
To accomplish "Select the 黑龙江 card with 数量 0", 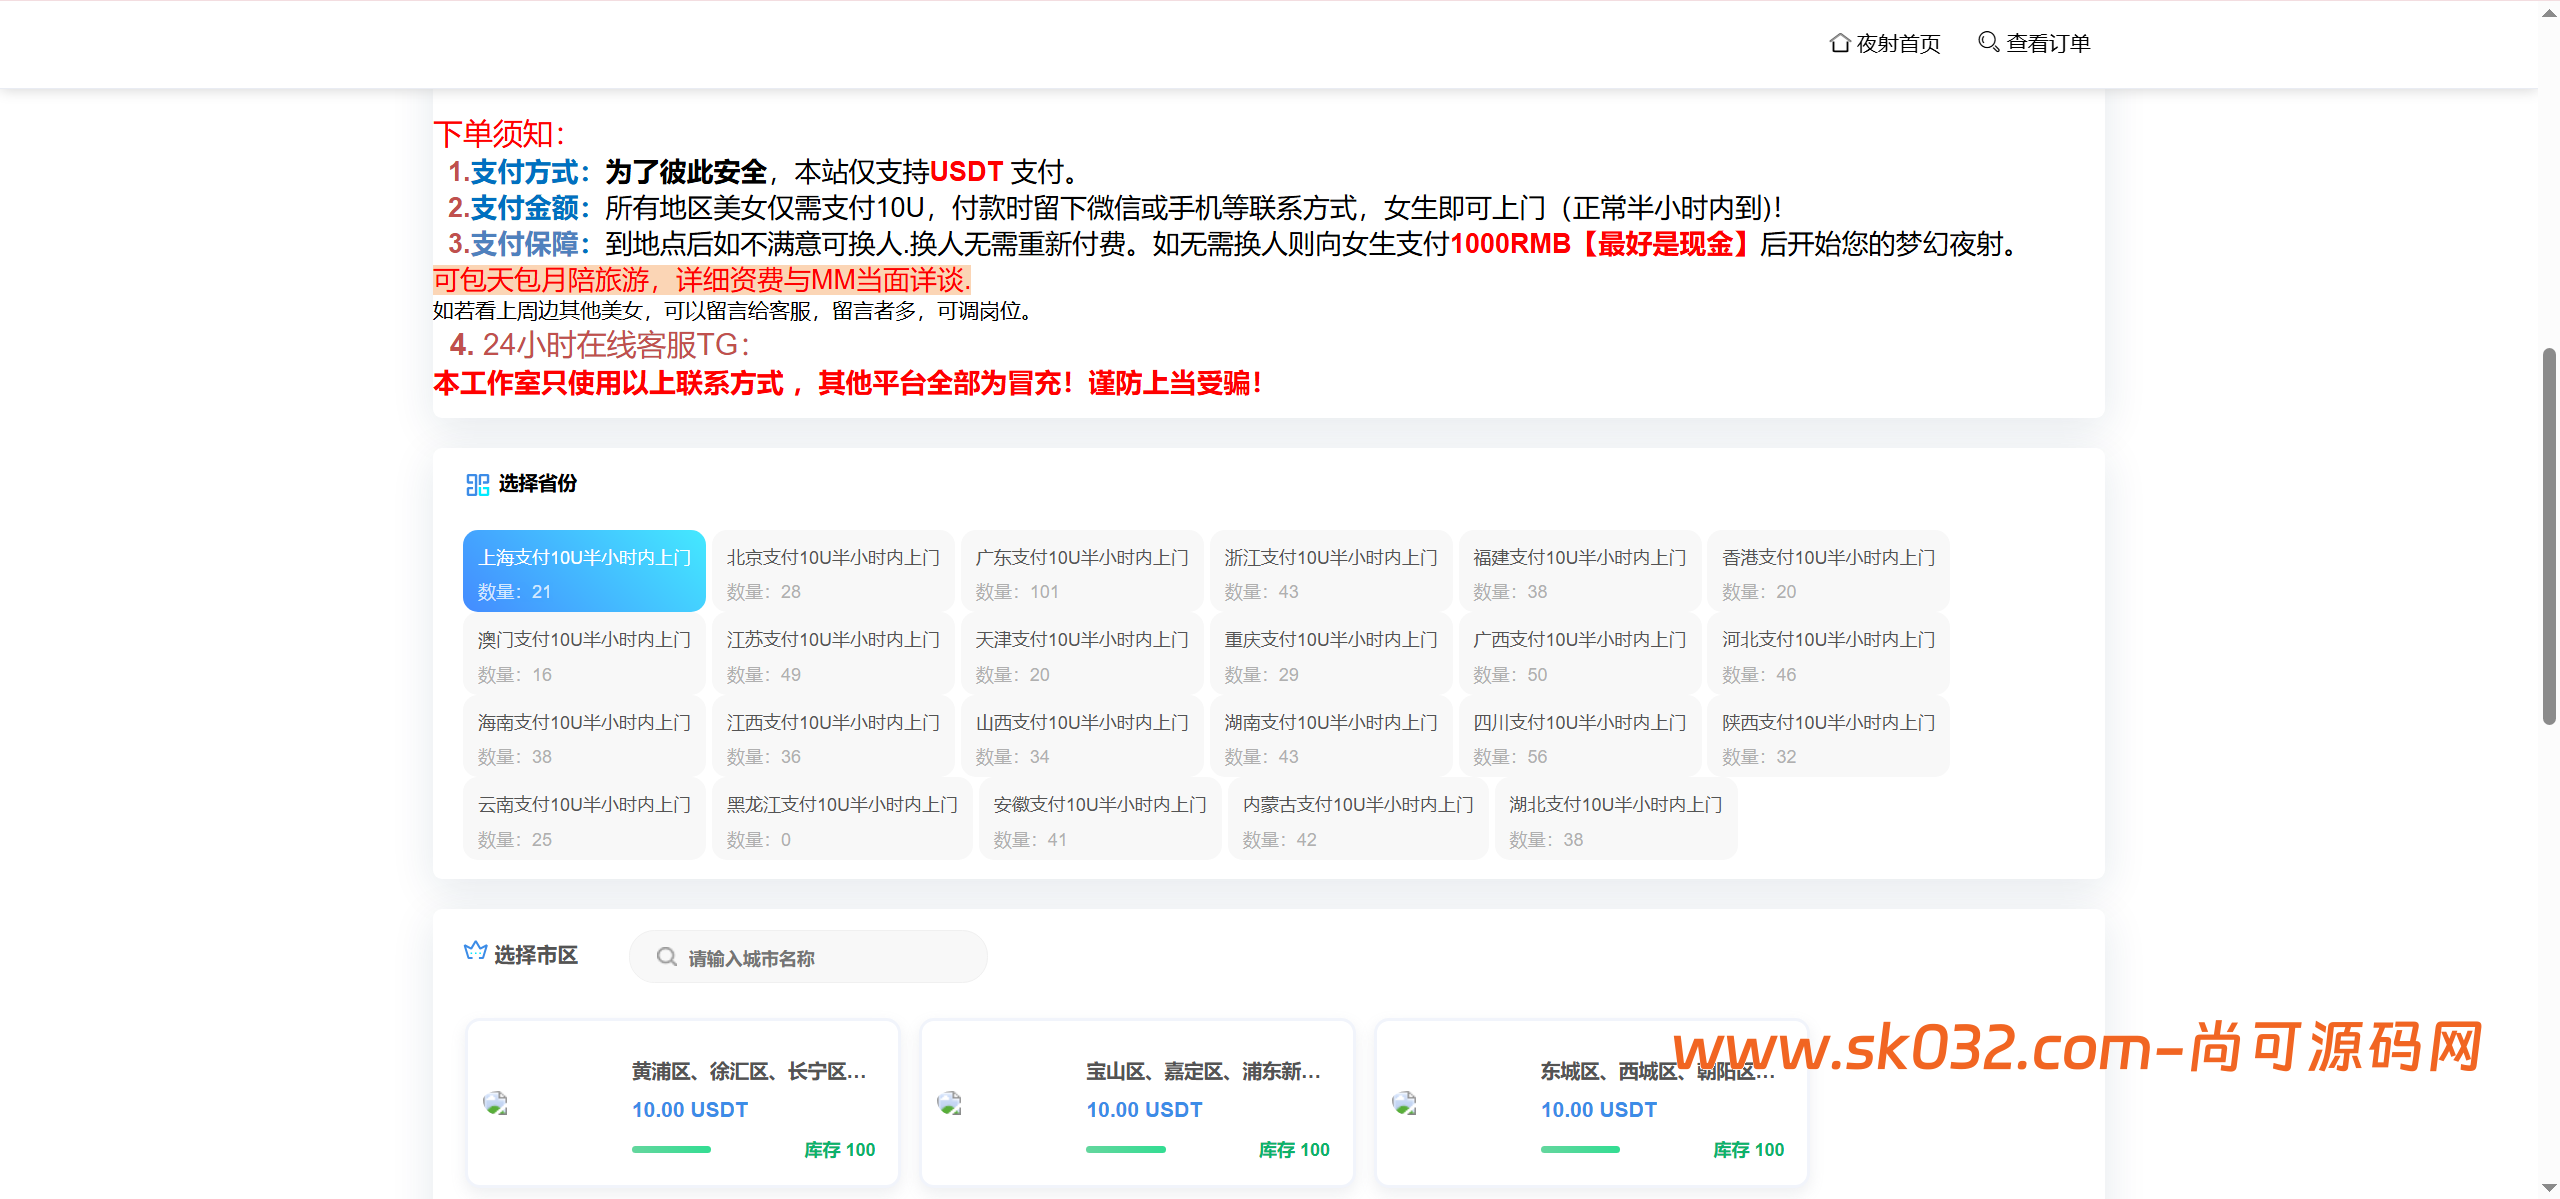I will click(842, 819).
